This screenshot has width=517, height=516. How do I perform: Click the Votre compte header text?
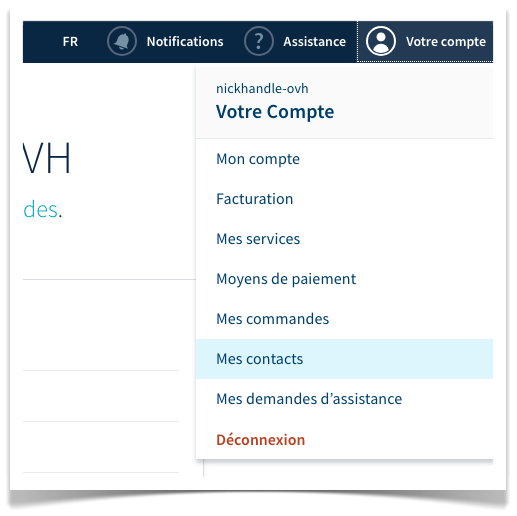pyautogui.click(x=446, y=42)
